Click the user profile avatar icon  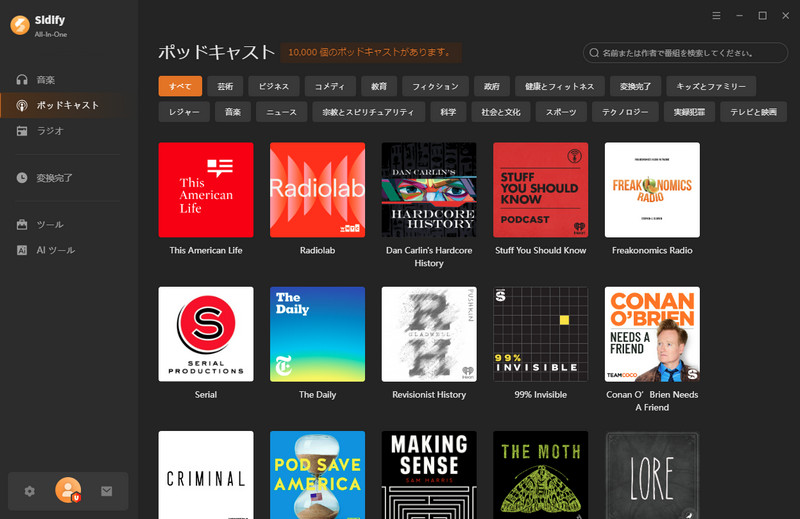pos(68,491)
